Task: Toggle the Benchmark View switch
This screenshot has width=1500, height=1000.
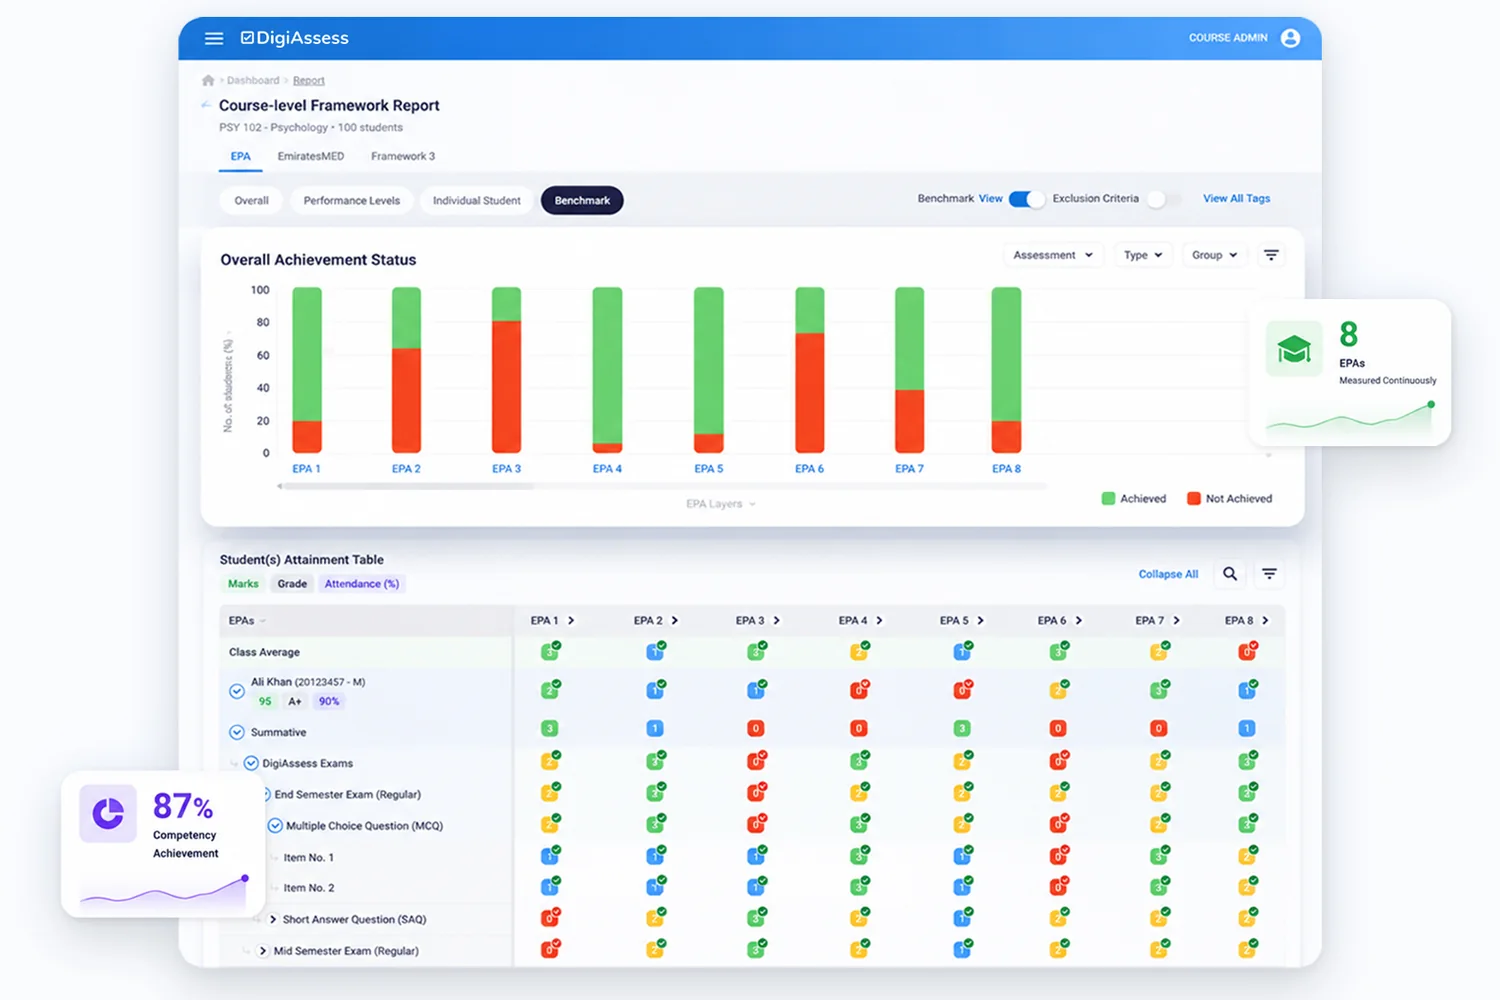Action: (1026, 199)
